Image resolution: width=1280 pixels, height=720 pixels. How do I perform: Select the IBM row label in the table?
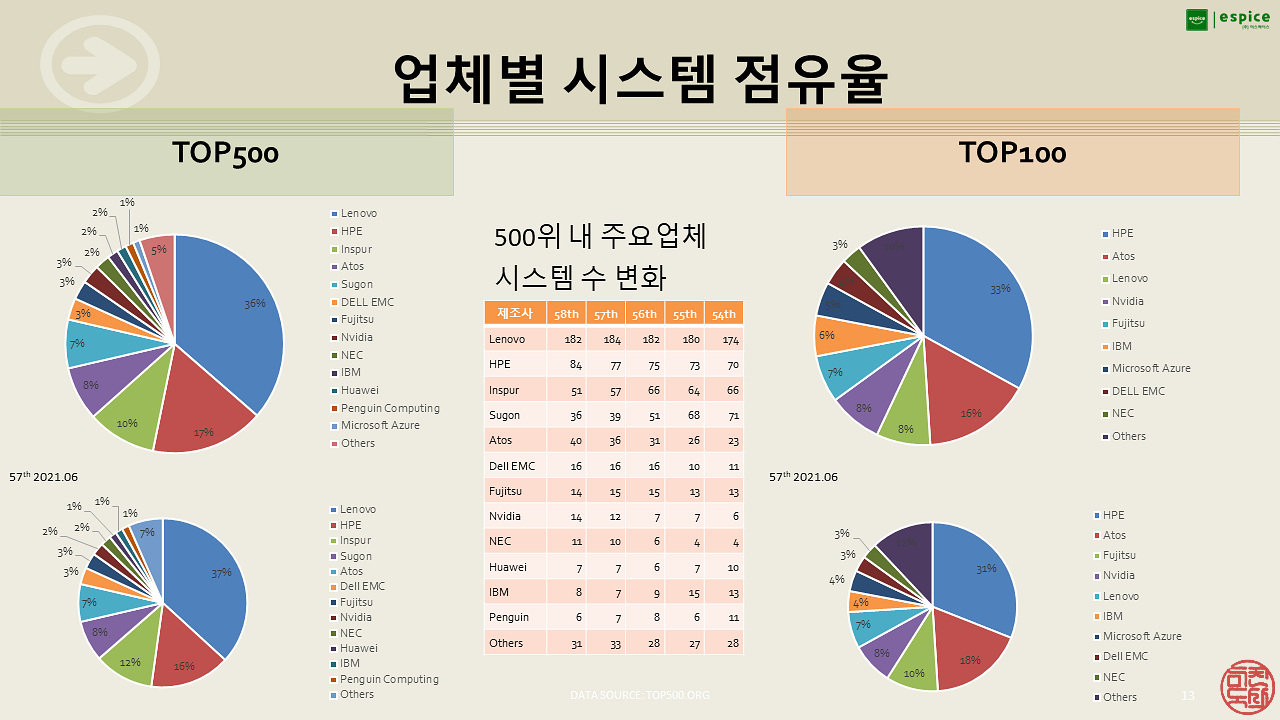coord(498,592)
